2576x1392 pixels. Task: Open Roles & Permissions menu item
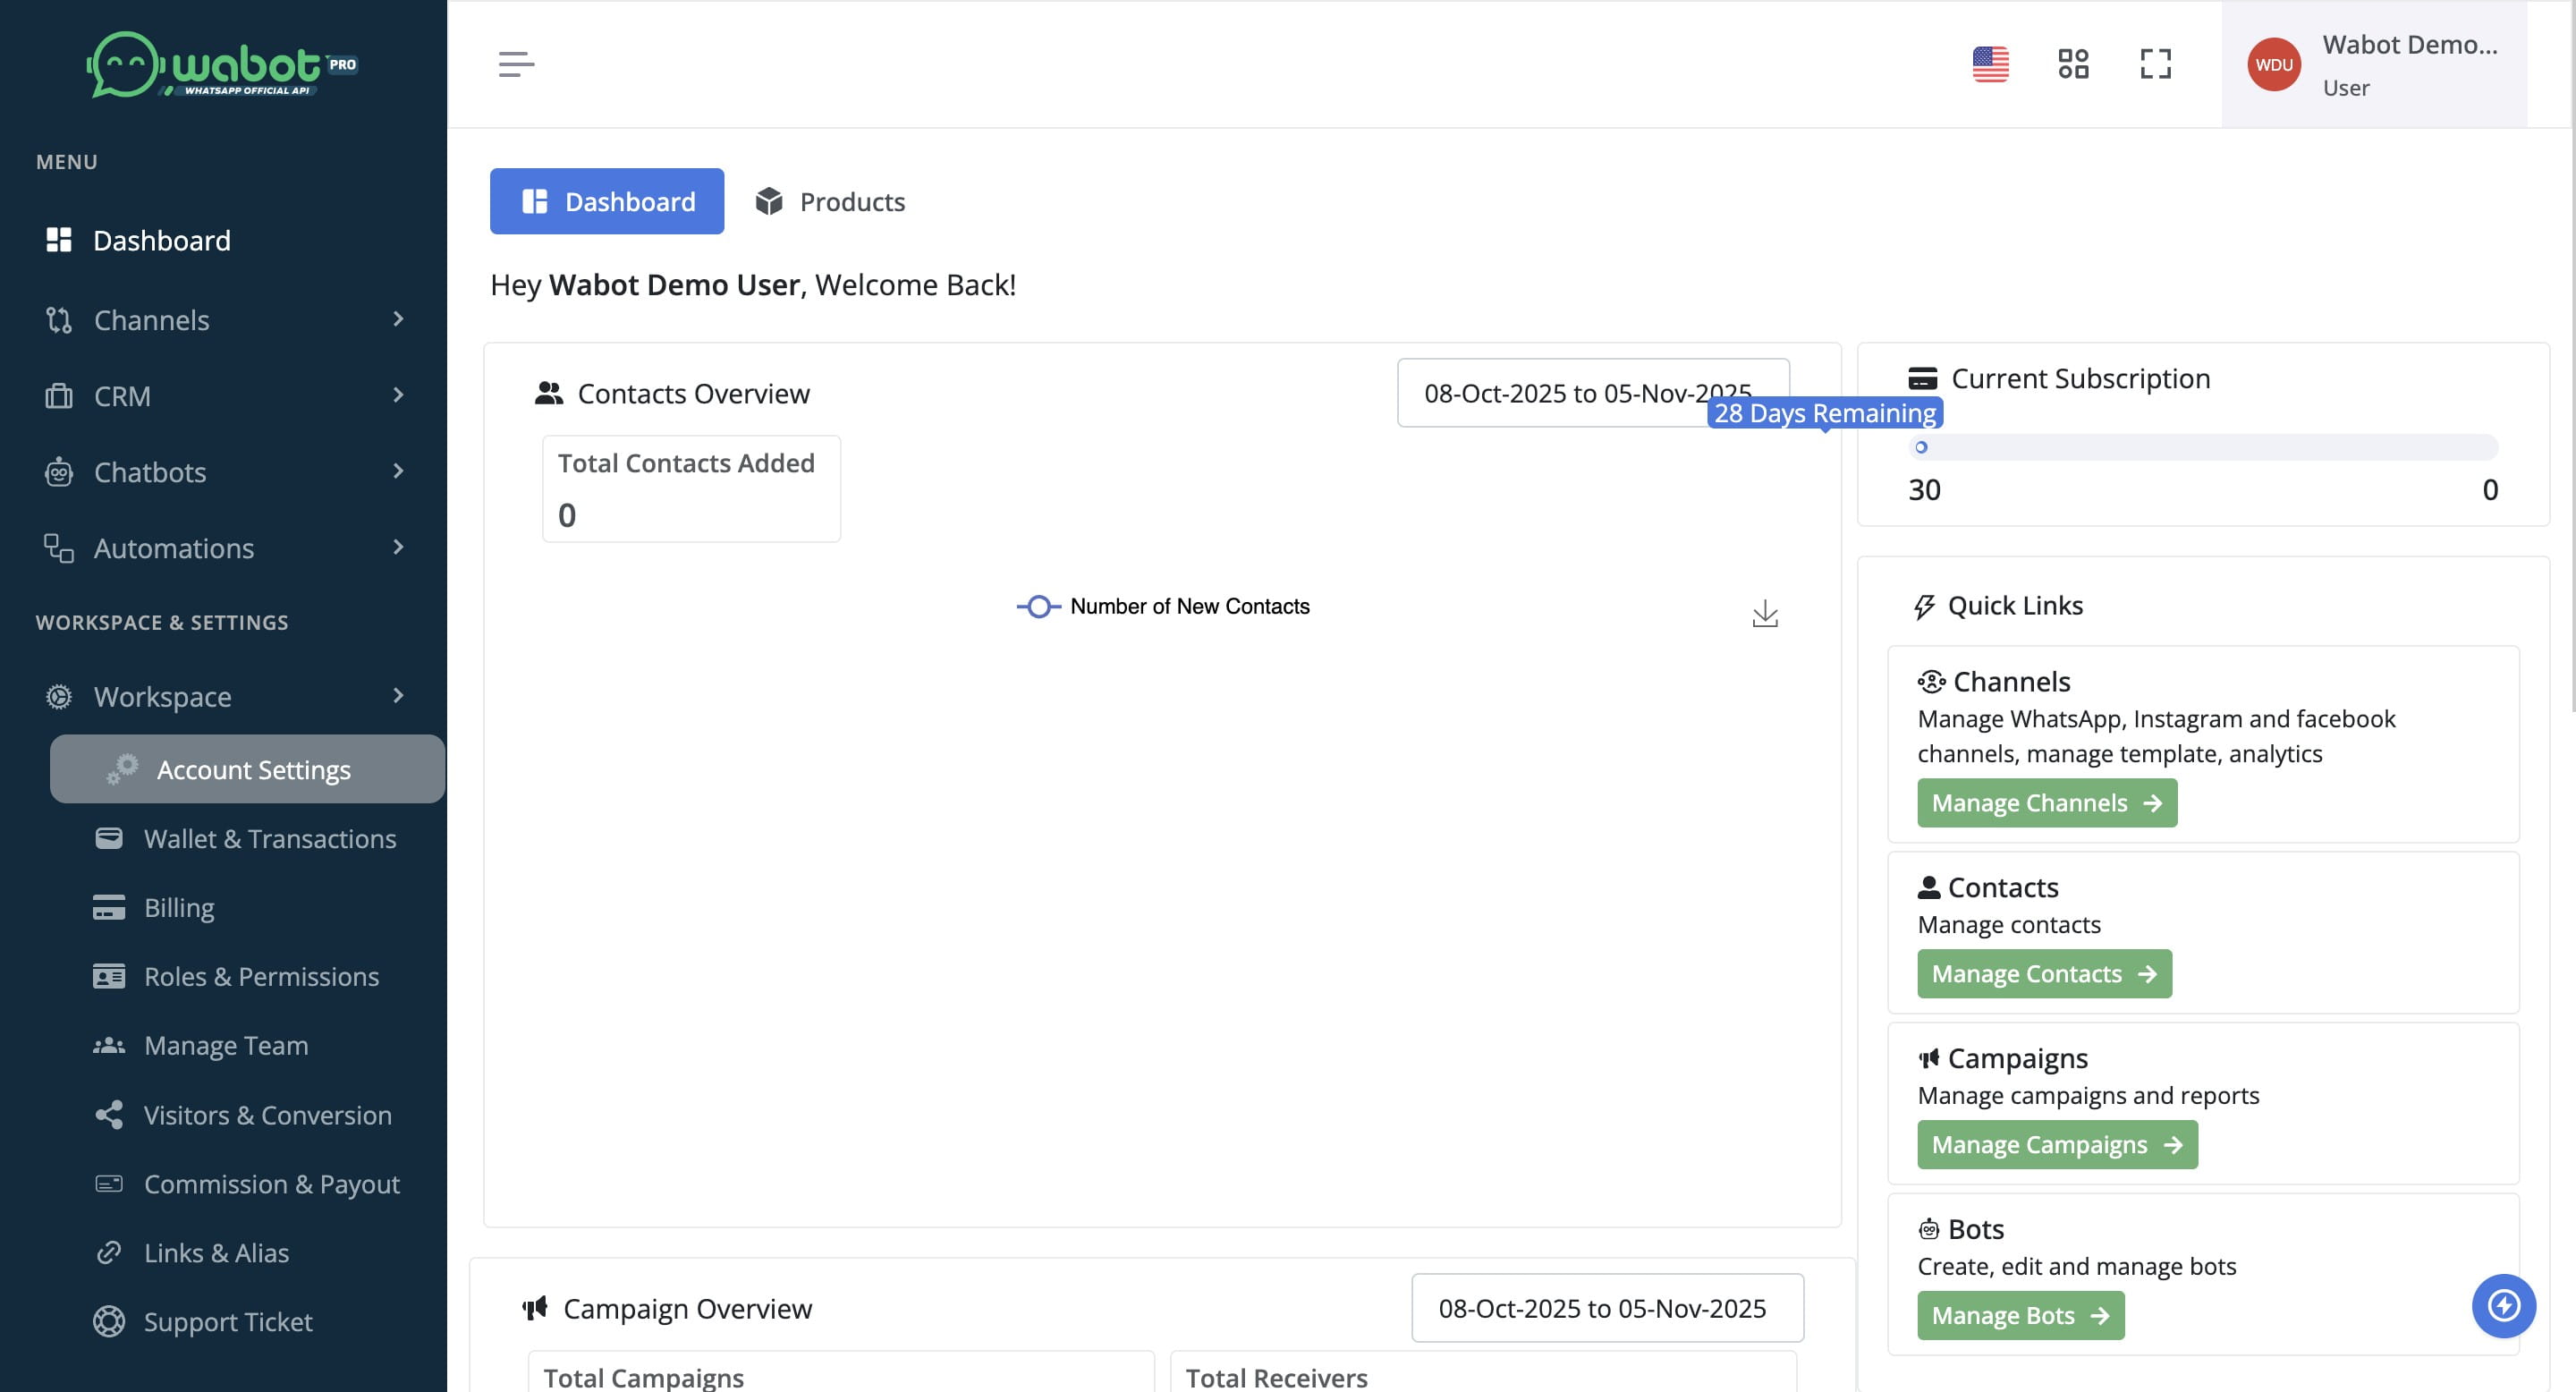coord(261,976)
